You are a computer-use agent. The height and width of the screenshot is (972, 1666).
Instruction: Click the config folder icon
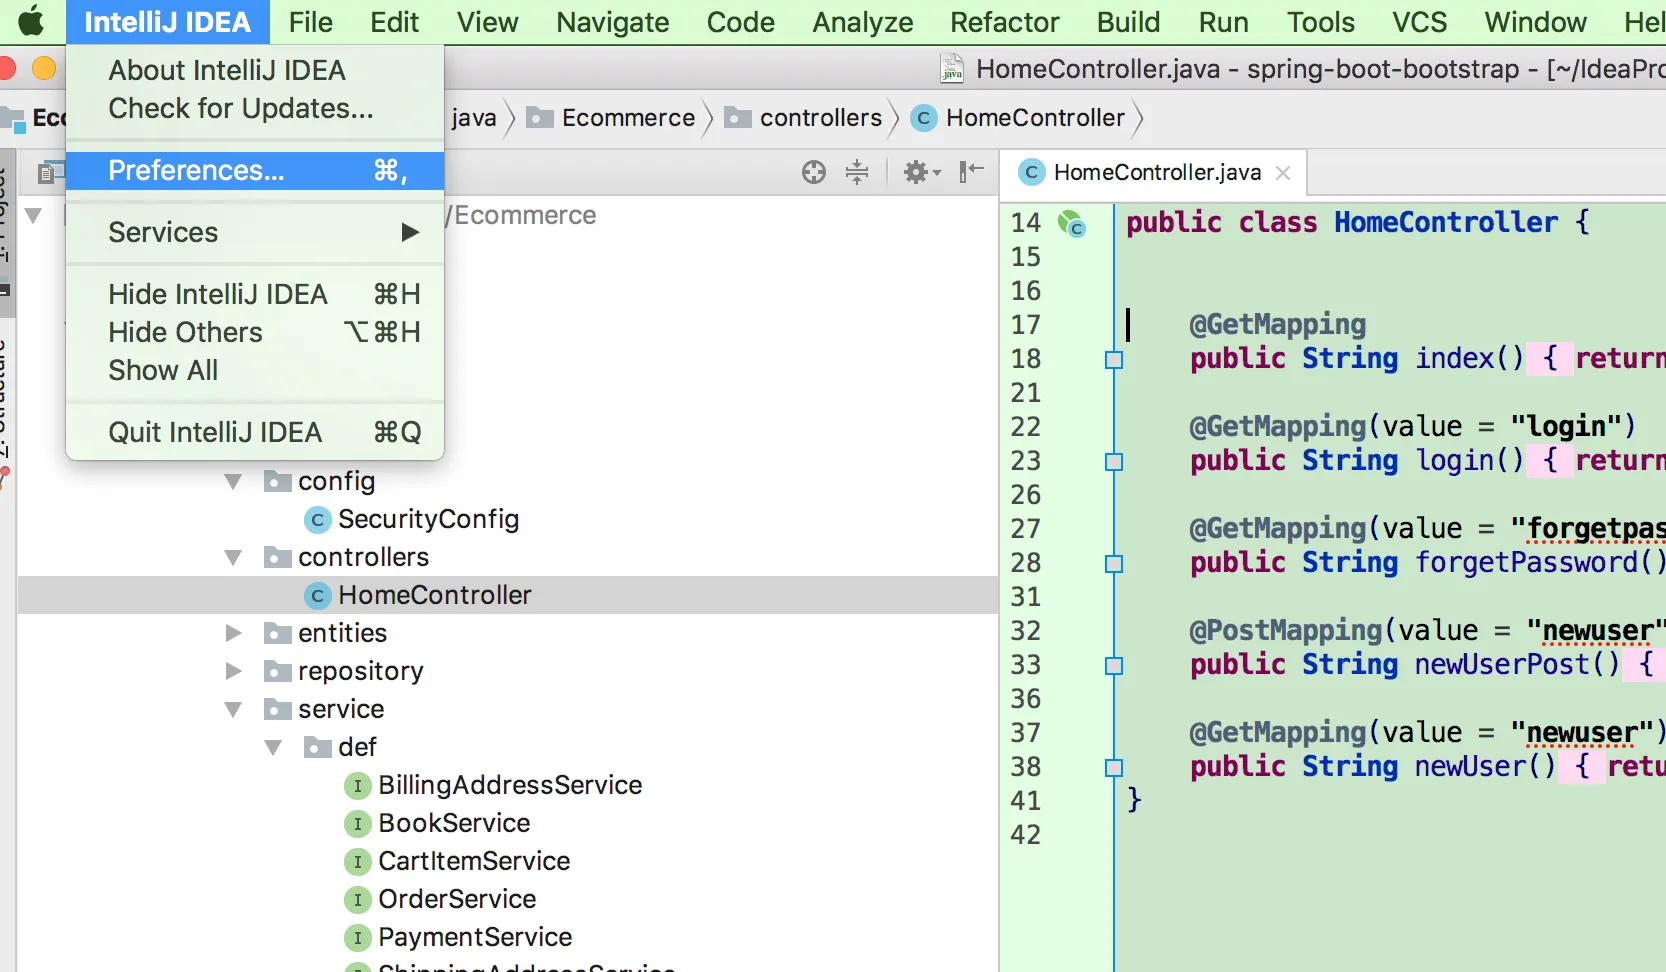(x=277, y=482)
